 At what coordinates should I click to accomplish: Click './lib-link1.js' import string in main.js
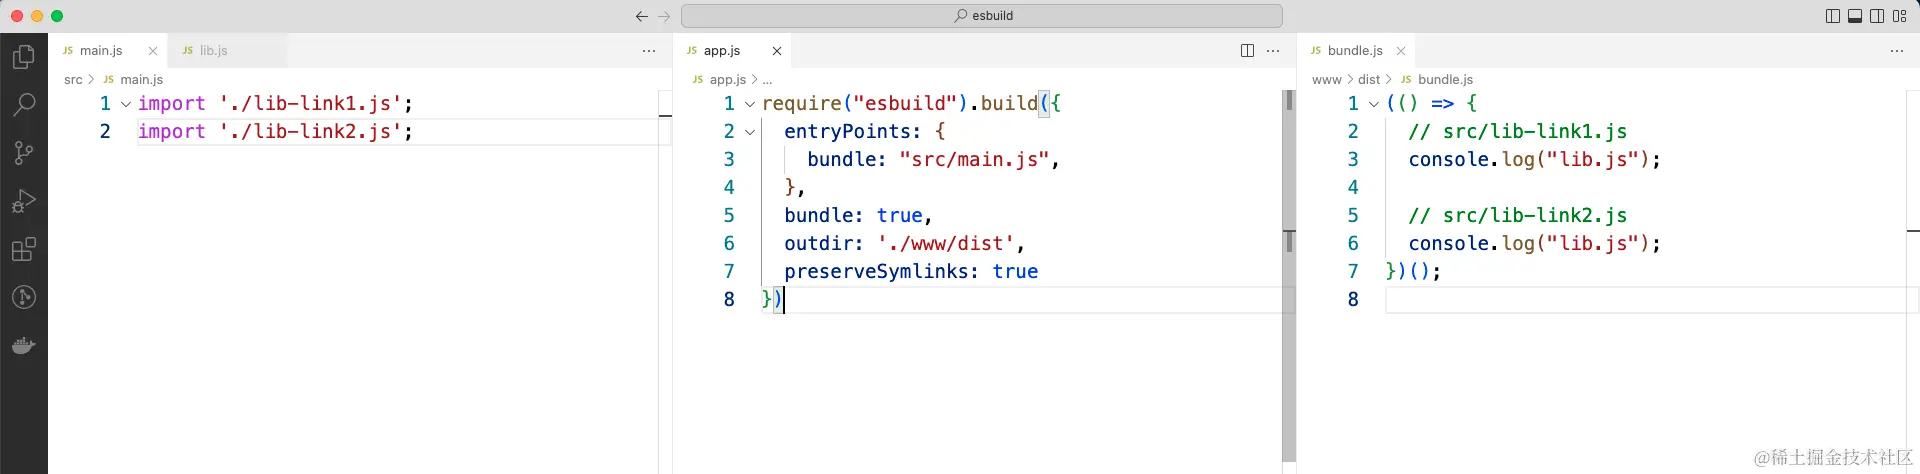311,103
